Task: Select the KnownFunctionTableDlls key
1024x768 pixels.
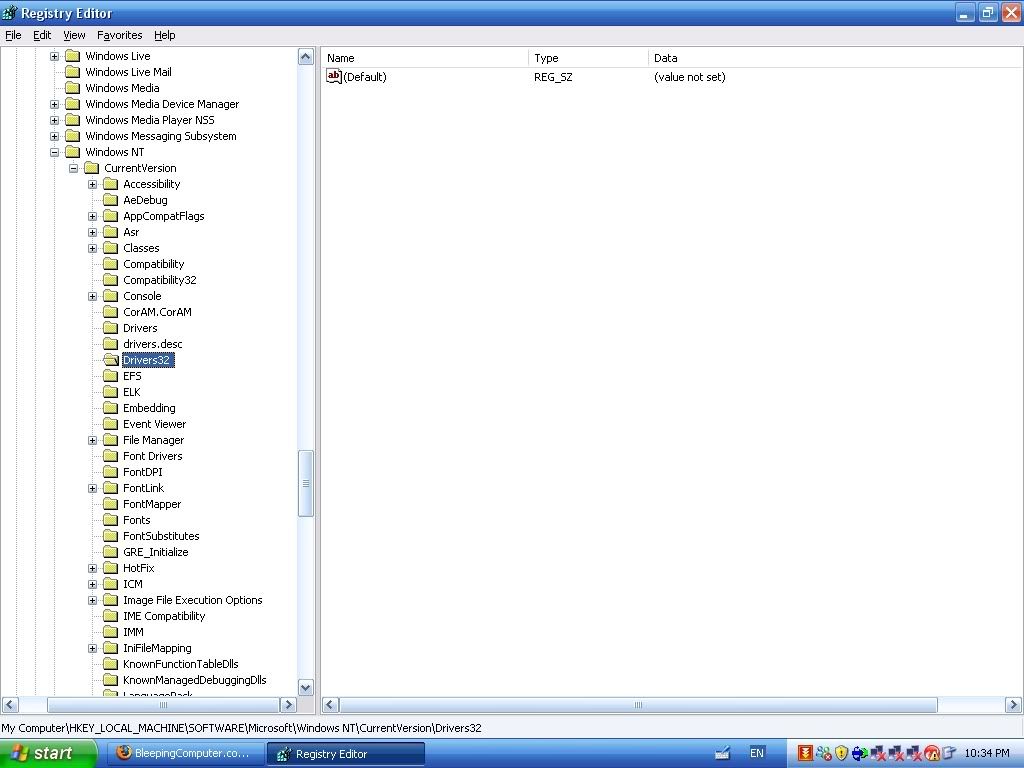Action: coord(181,664)
